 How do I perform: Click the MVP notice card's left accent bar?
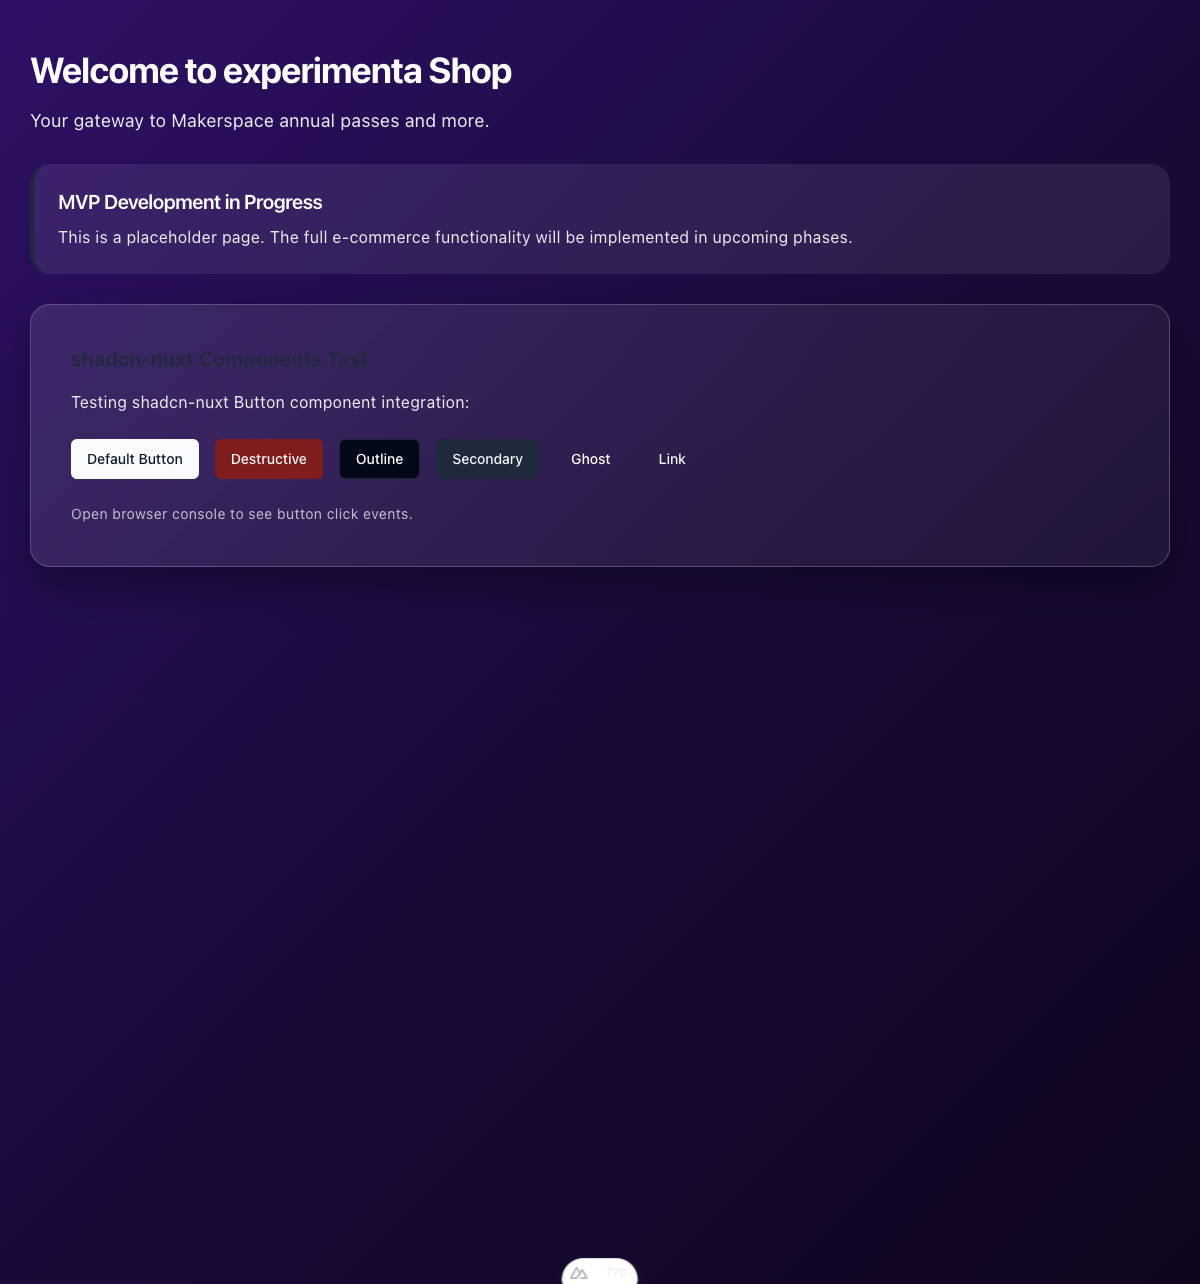33,219
